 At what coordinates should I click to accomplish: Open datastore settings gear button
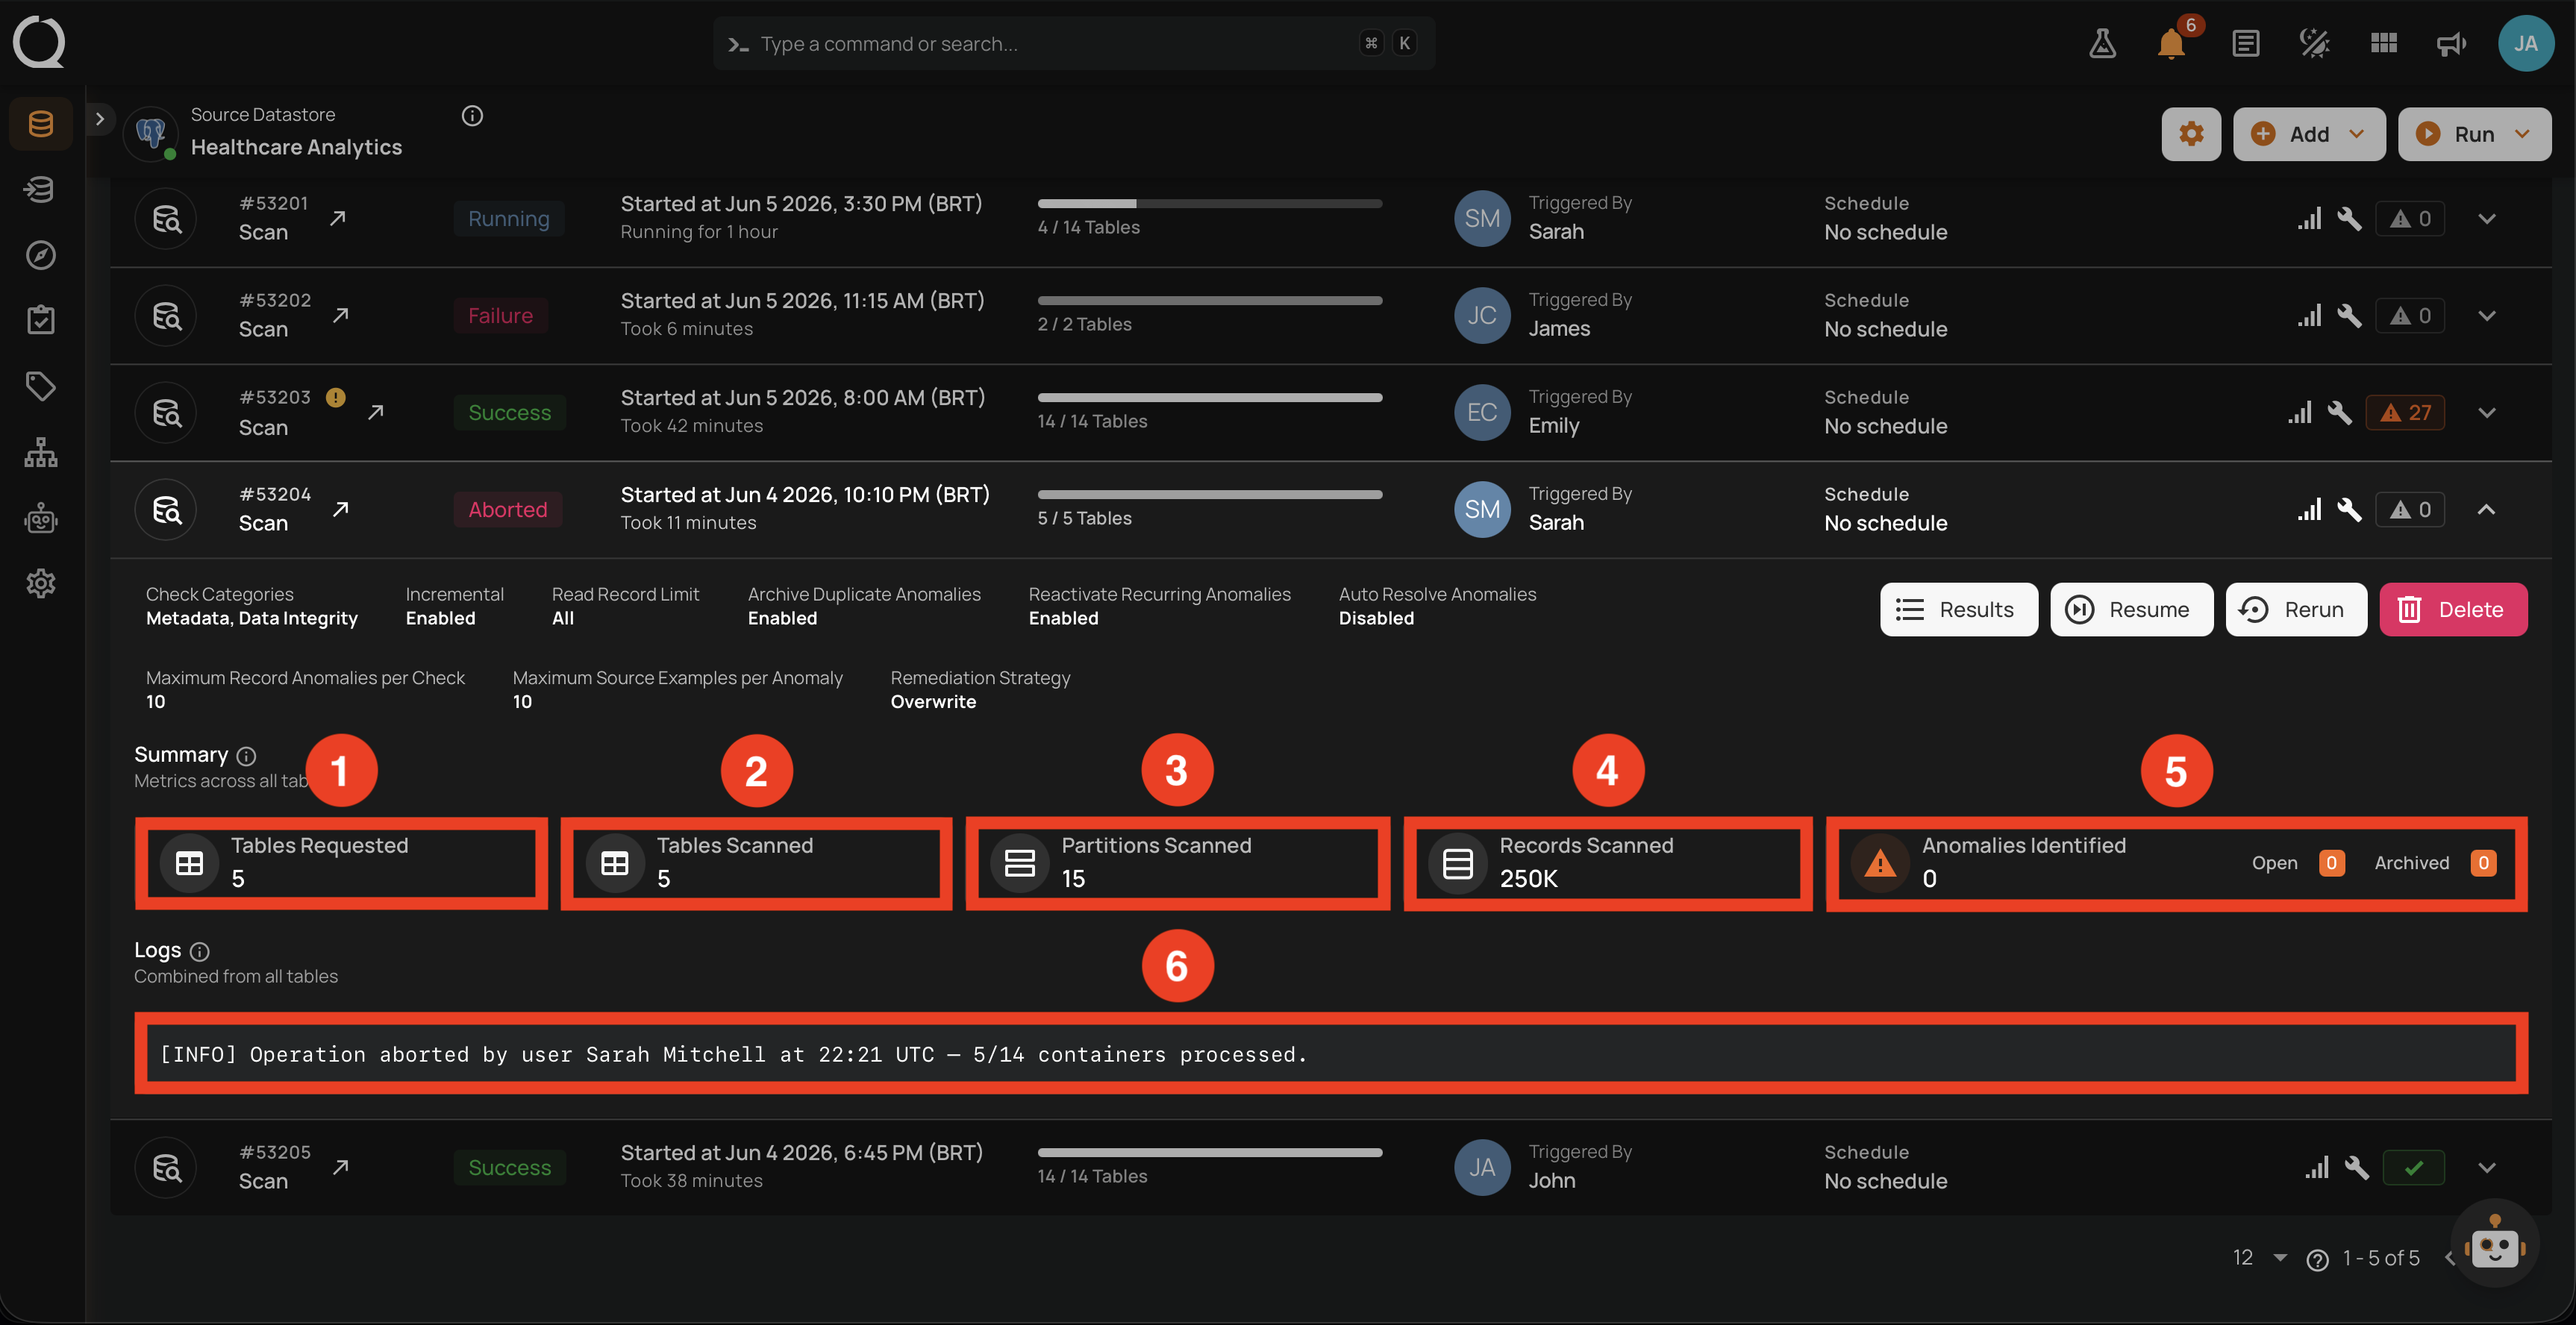pyautogui.click(x=2191, y=134)
